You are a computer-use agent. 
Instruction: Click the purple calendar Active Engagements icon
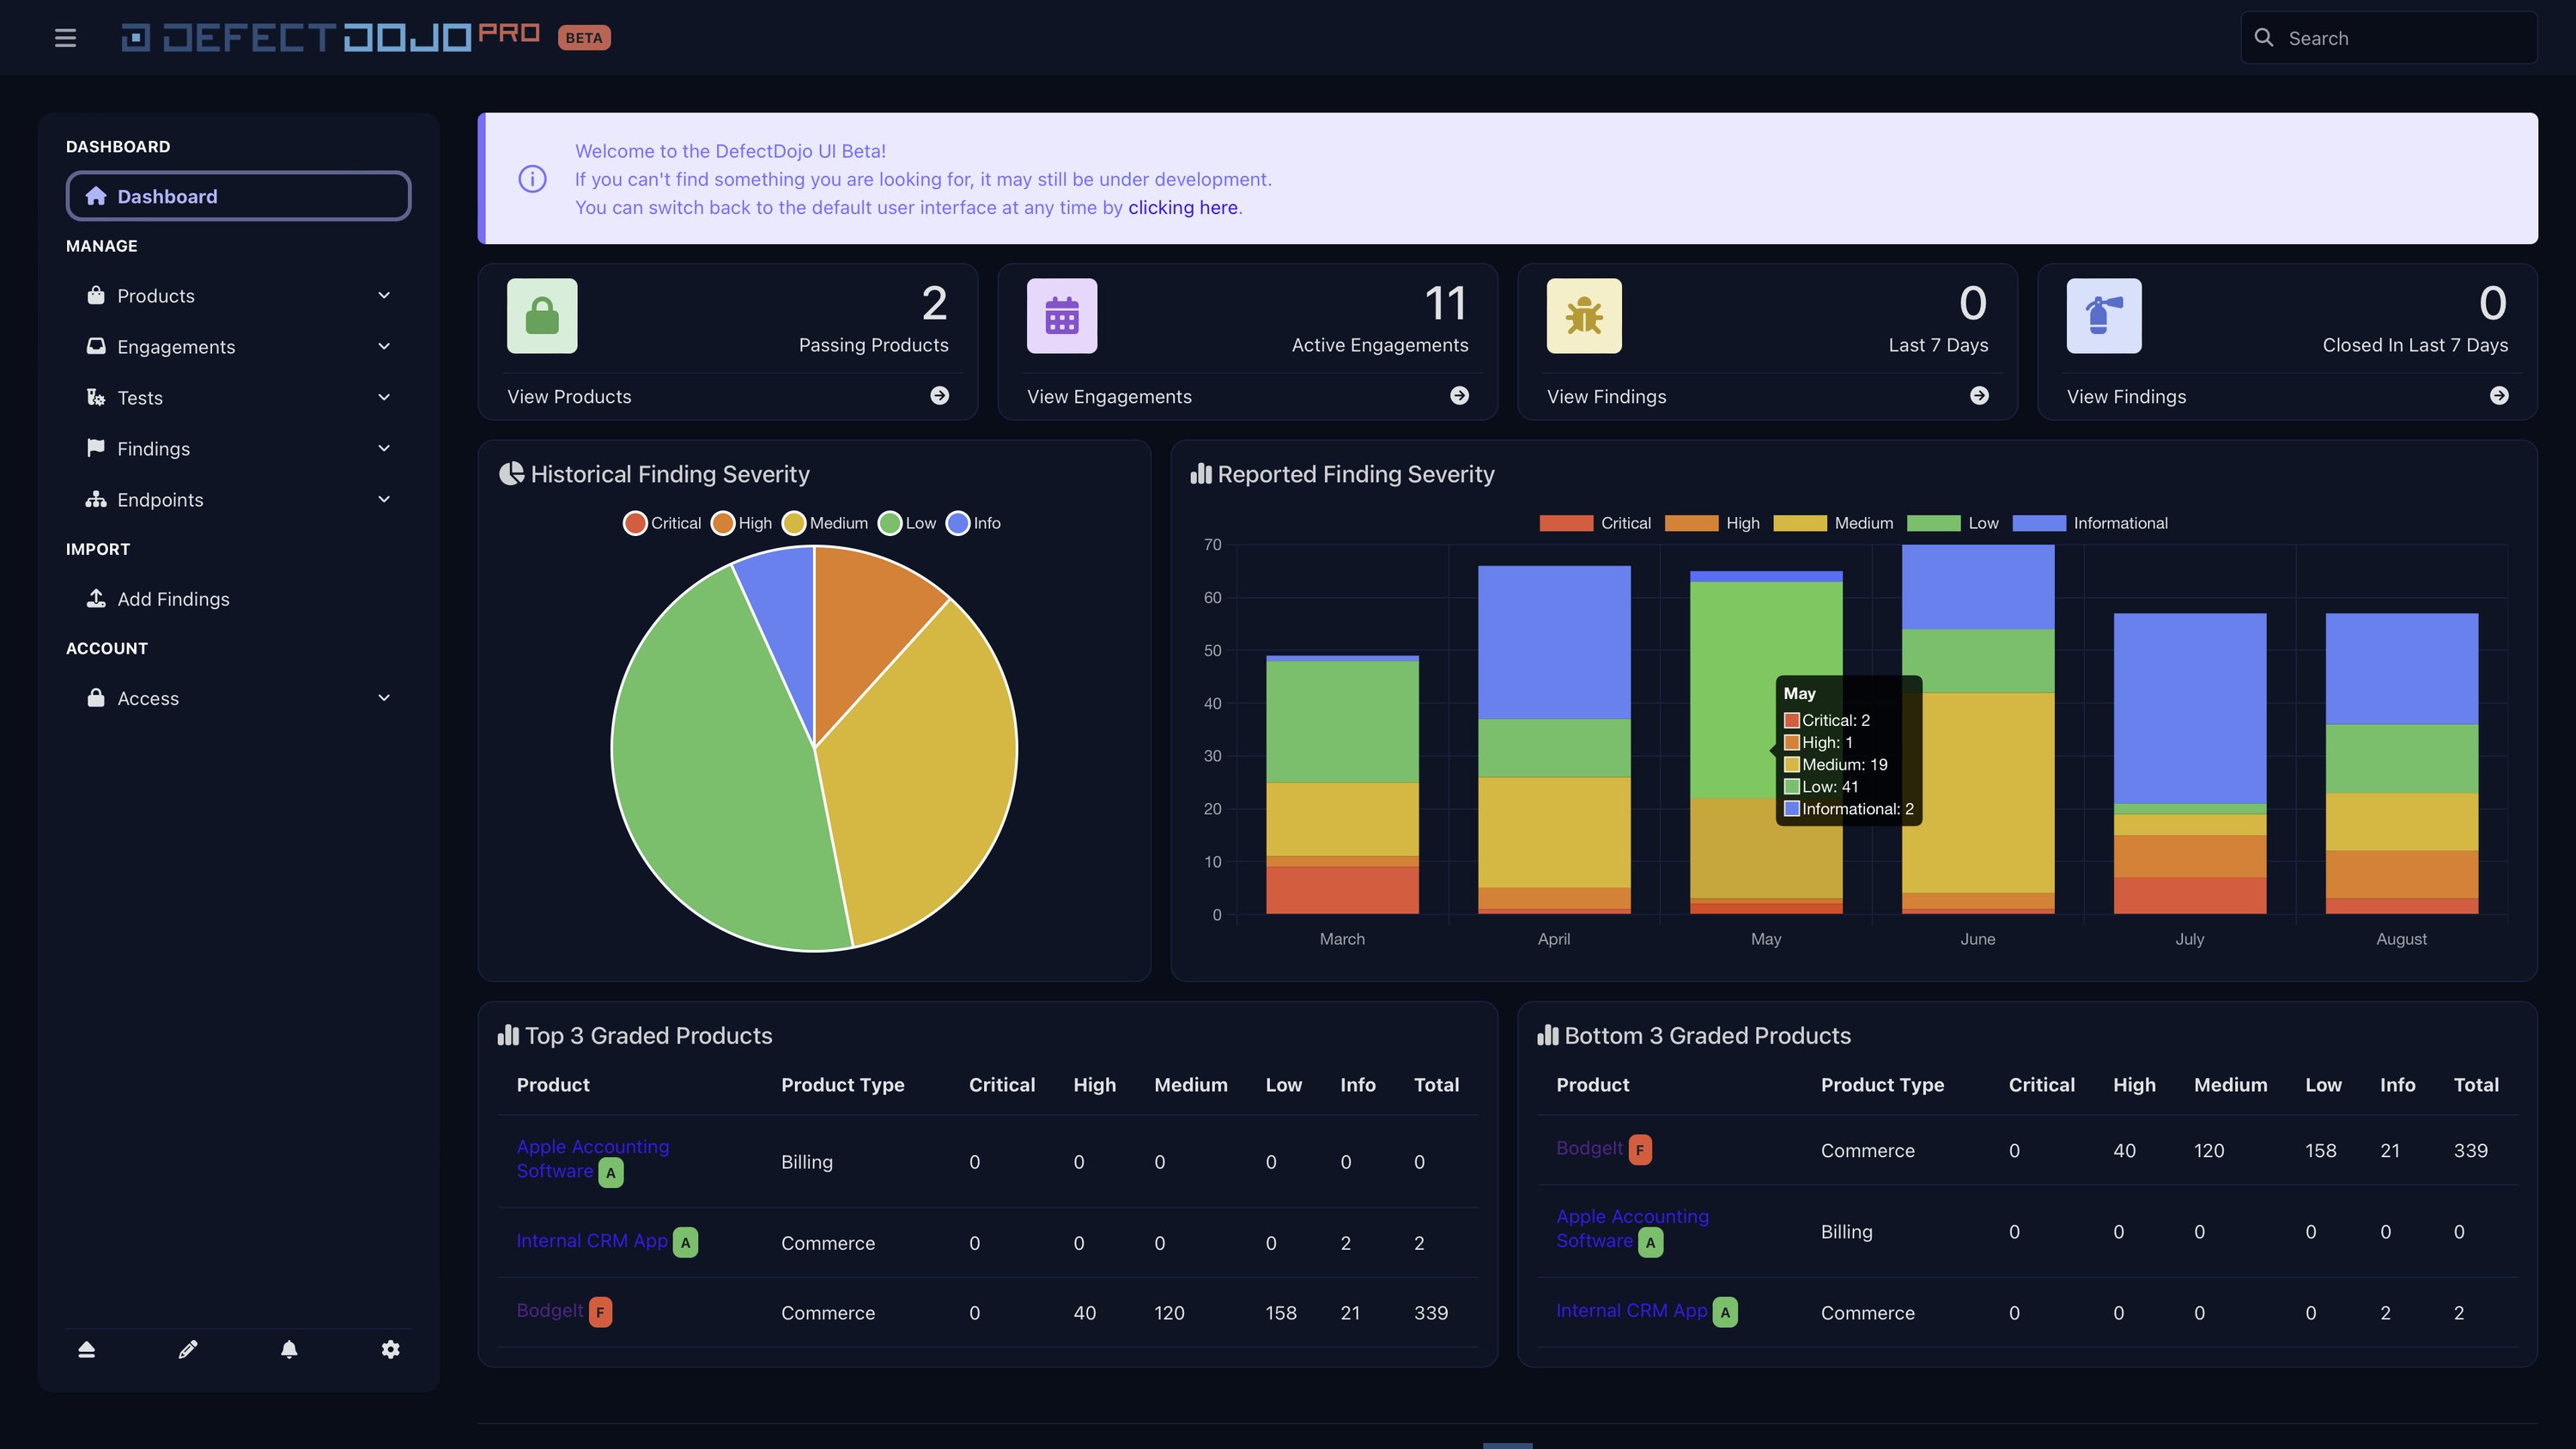(x=1062, y=316)
